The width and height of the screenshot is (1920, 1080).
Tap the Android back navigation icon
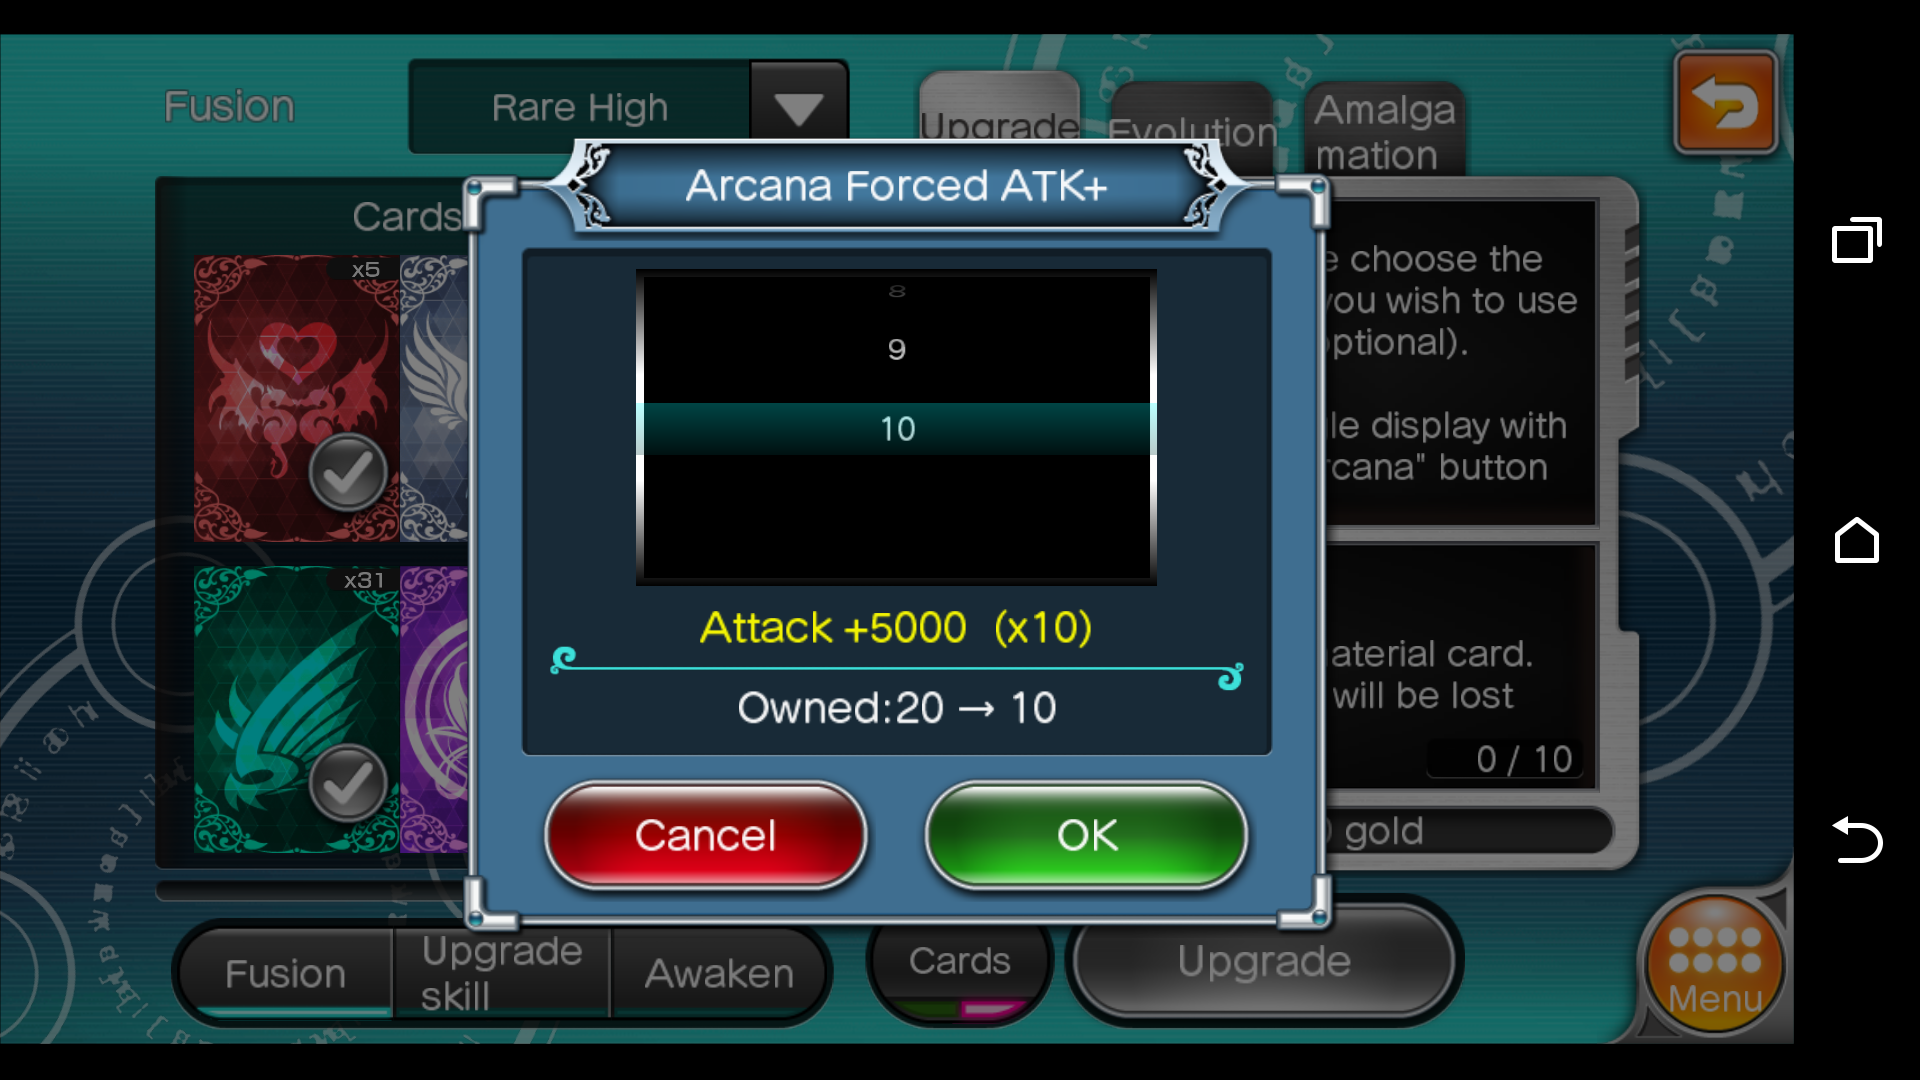pyautogui.click(x=1856, y=839)
